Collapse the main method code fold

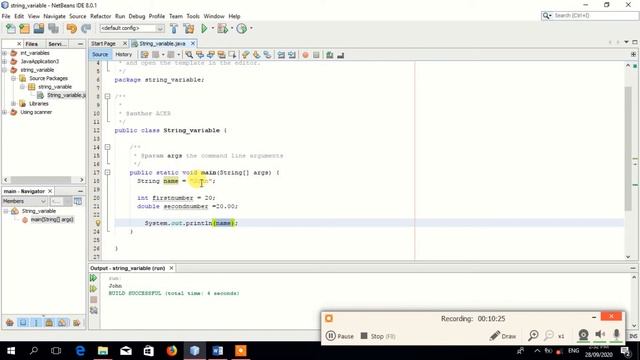(107, 173)
